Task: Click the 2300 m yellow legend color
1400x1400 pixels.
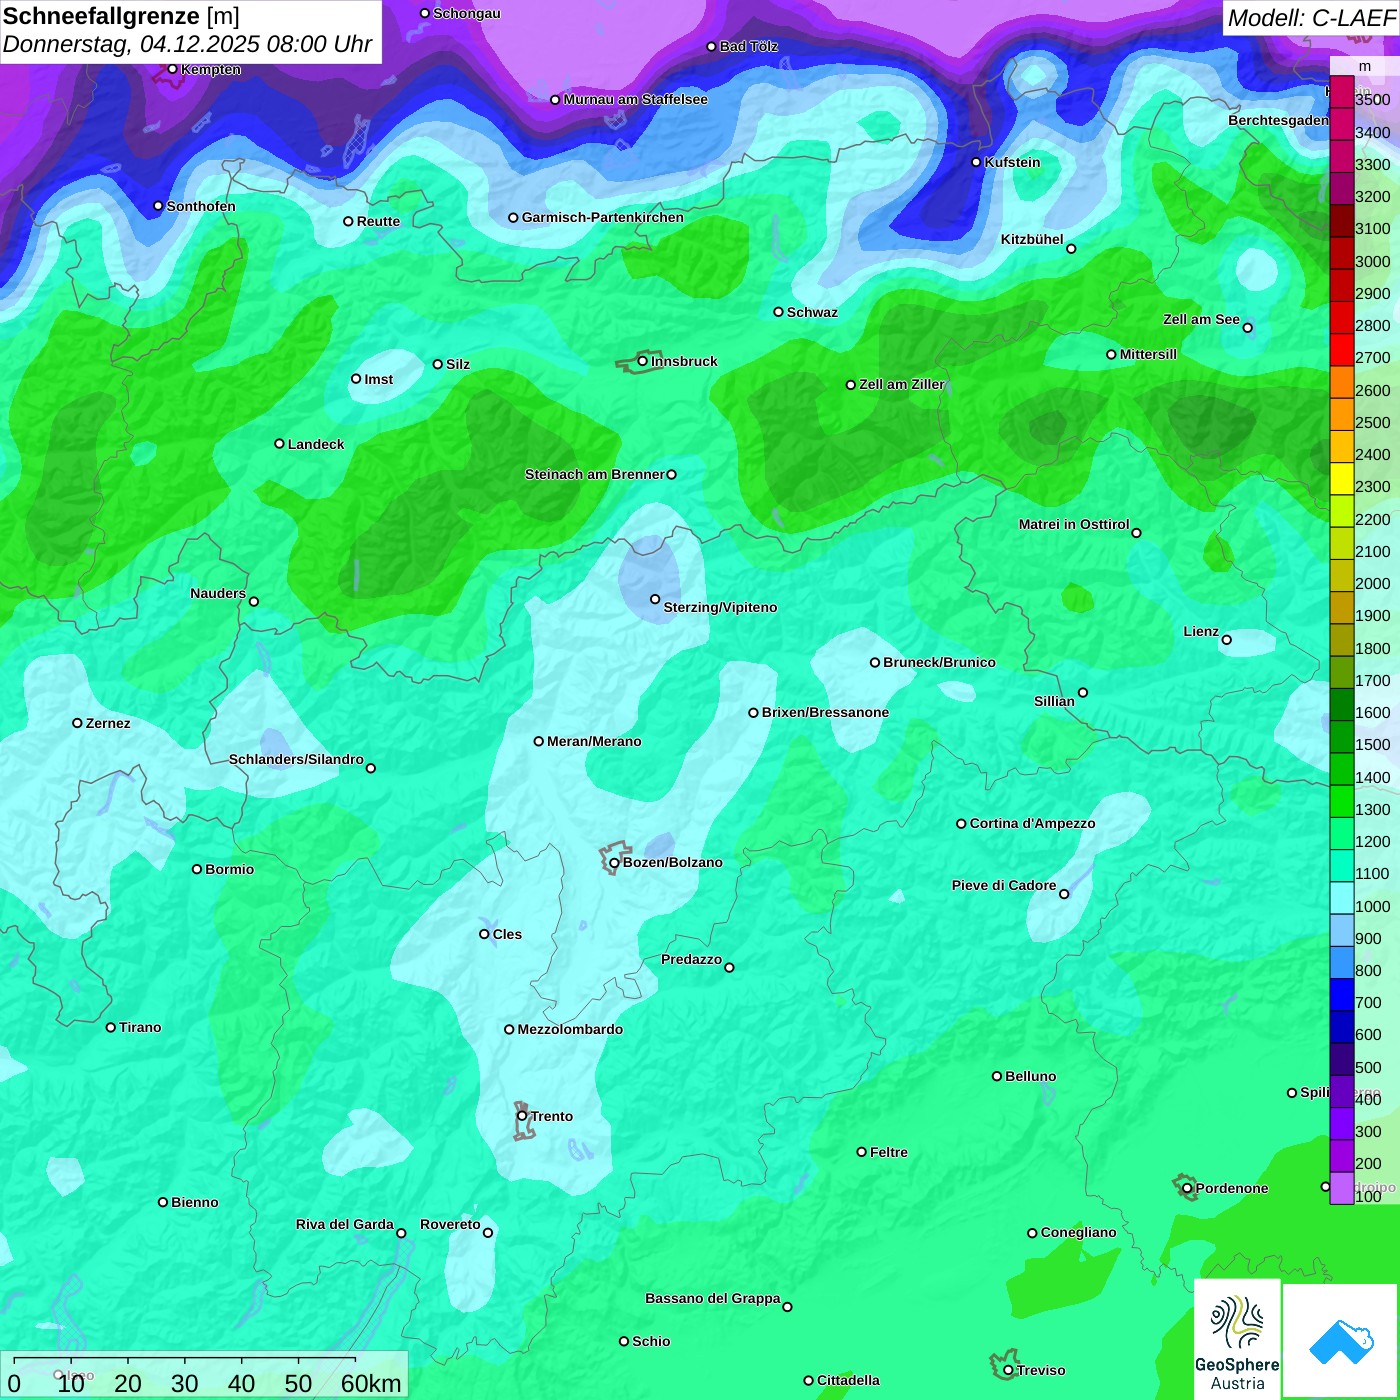Action: tap(1341, 480)
